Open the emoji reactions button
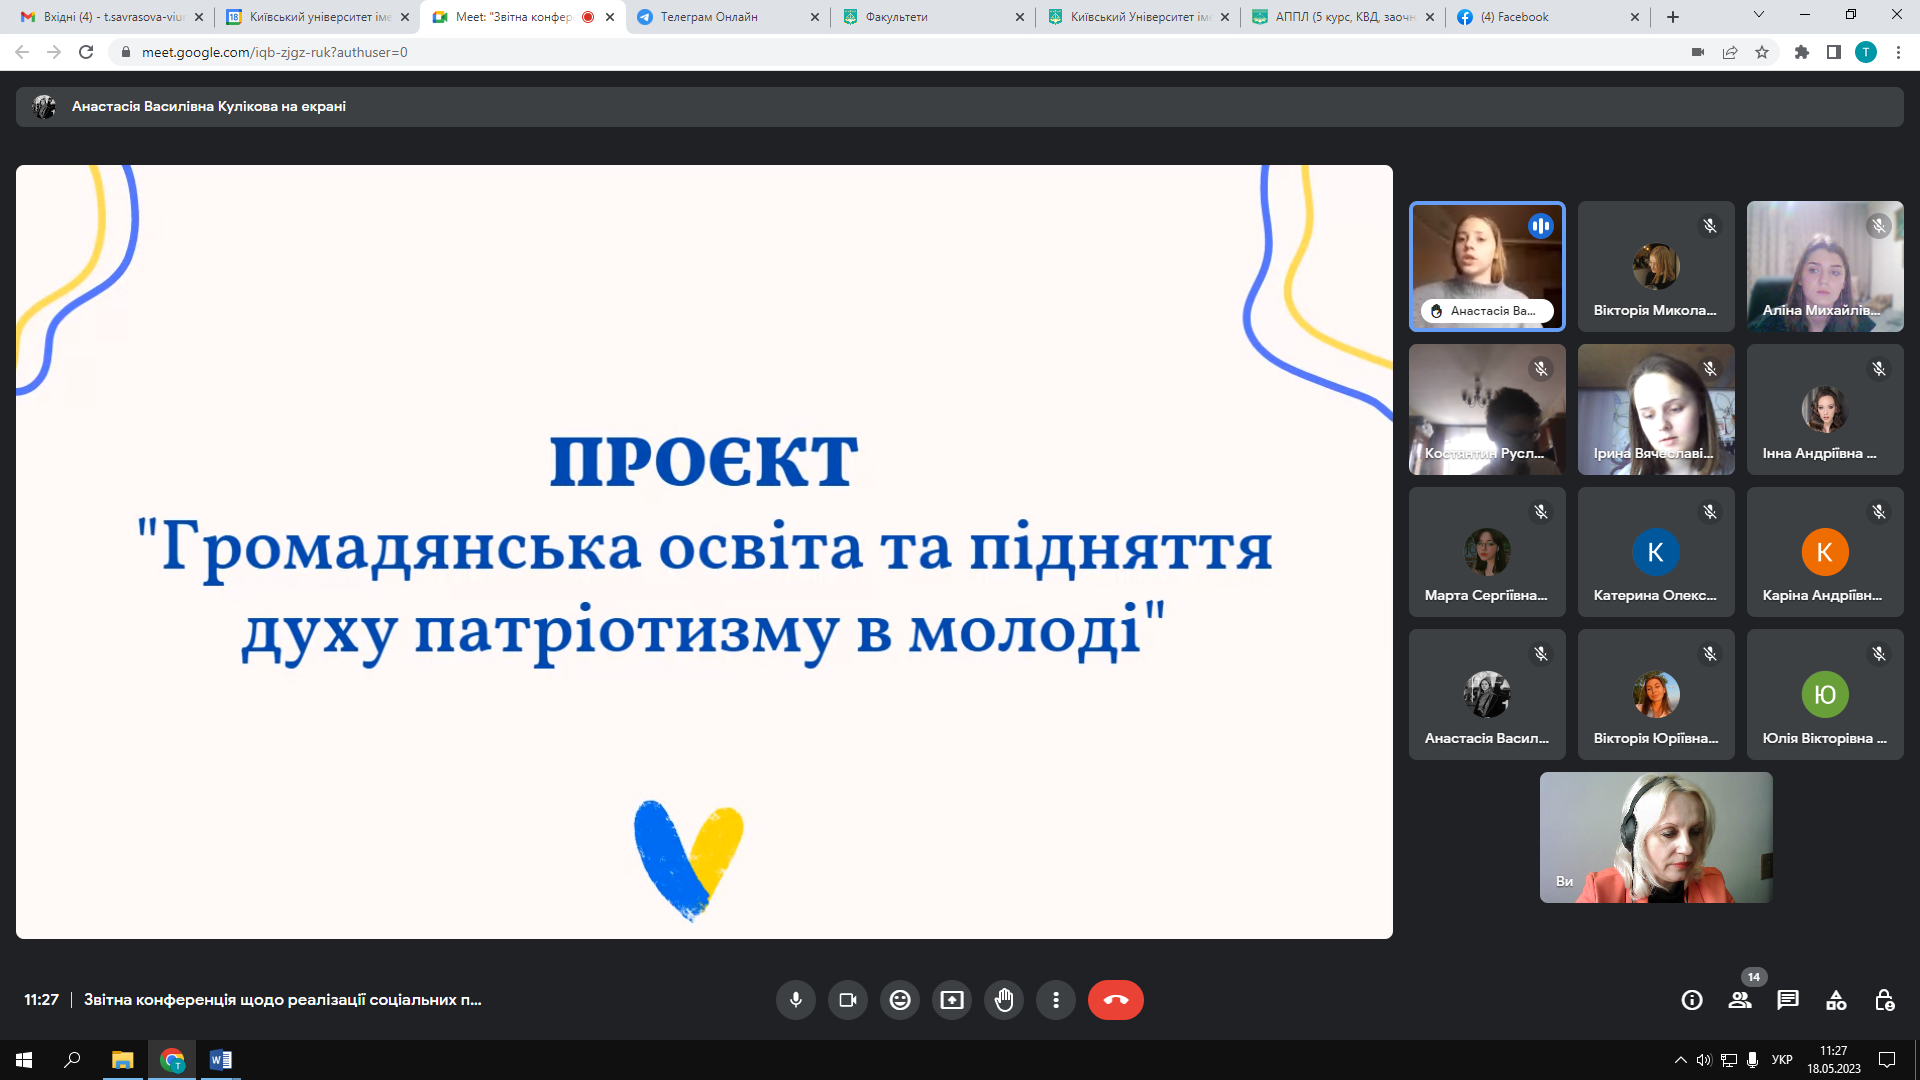The width and height of the screenshot is (1920, 1080). [x=900, y=1000]
